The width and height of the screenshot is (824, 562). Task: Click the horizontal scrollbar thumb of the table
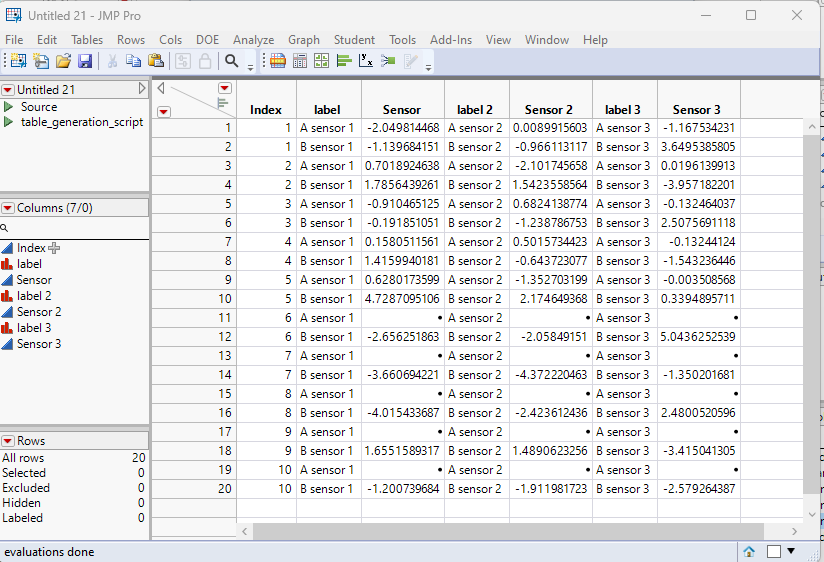pyautogui.click(x=508, y=532)
